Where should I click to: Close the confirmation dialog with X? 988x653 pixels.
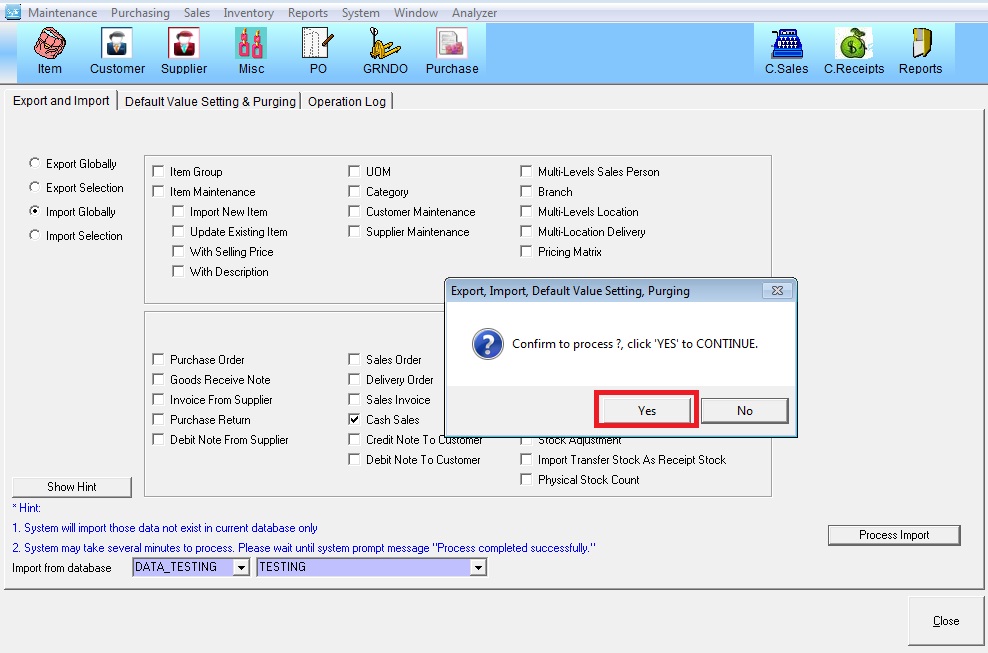pos(777,291)
